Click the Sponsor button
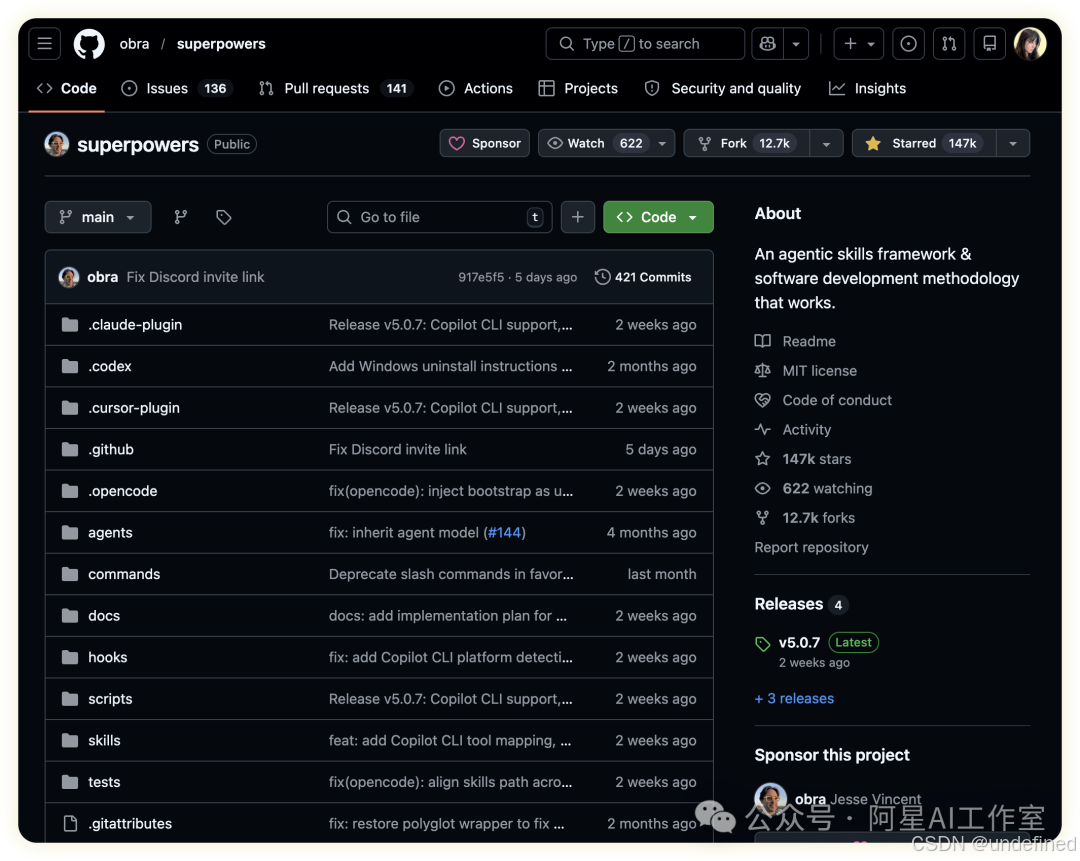 point(485,143)
